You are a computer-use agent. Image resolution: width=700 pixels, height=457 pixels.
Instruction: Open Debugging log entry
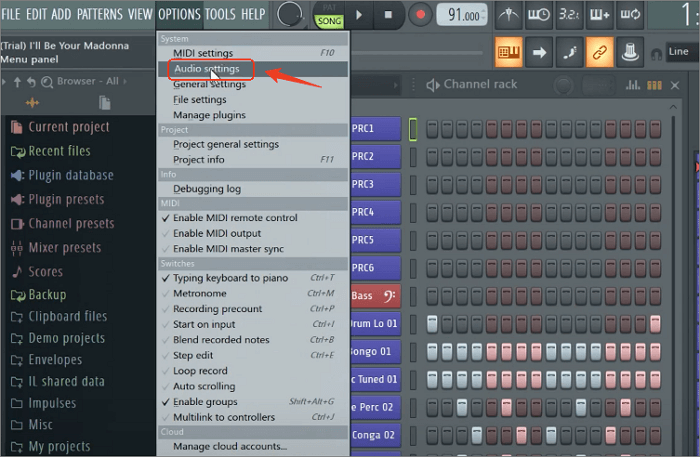pos(253,189)
